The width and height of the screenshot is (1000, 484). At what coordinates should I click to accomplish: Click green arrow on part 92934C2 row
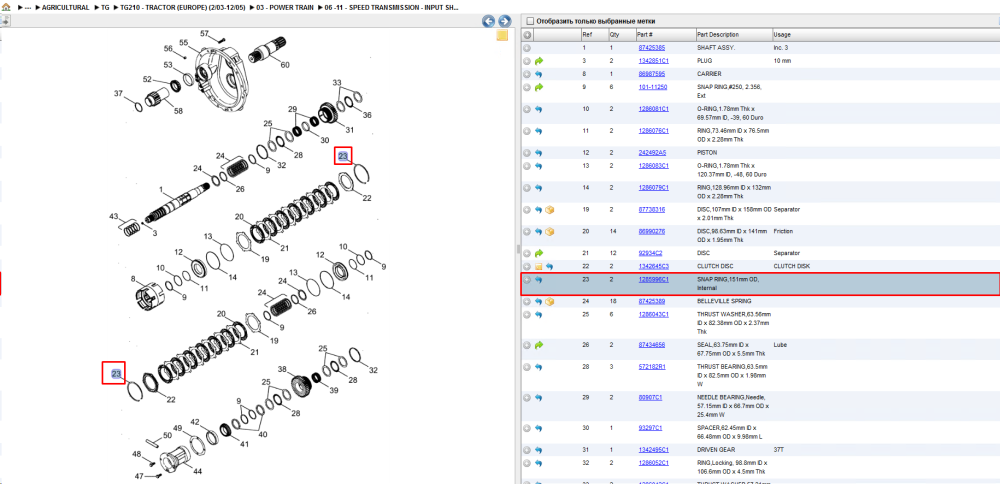539,253
